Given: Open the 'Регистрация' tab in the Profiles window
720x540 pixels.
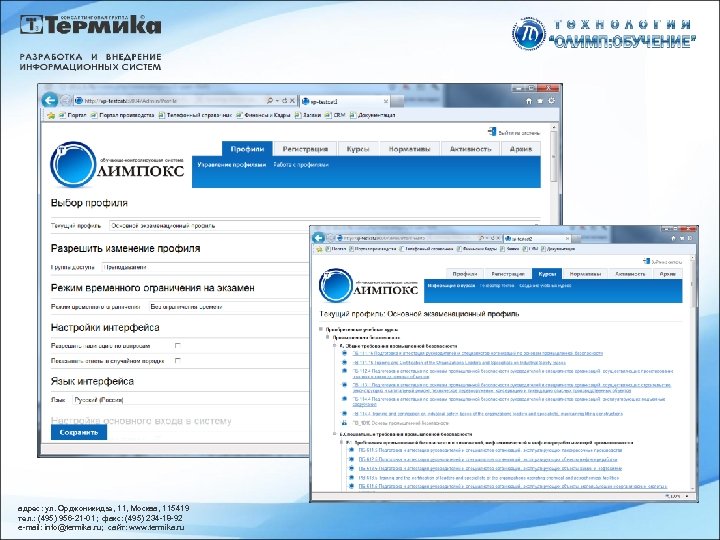Looking at the screenshot, I should pos(305,149).
